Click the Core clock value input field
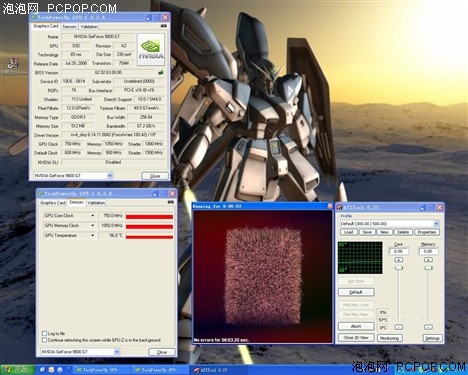Image resolution: width=468 pixels, height=375 pixels. (x=399, y=251)
